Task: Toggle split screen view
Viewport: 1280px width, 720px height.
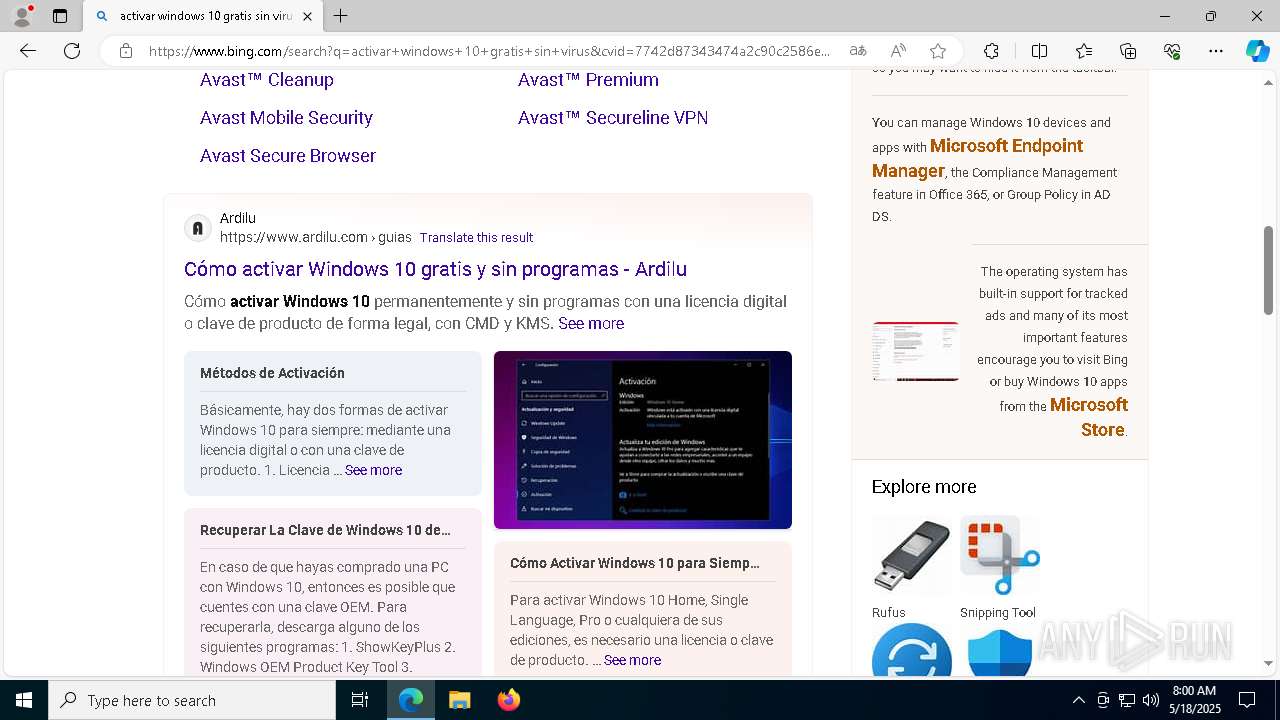Action: 1039,51
